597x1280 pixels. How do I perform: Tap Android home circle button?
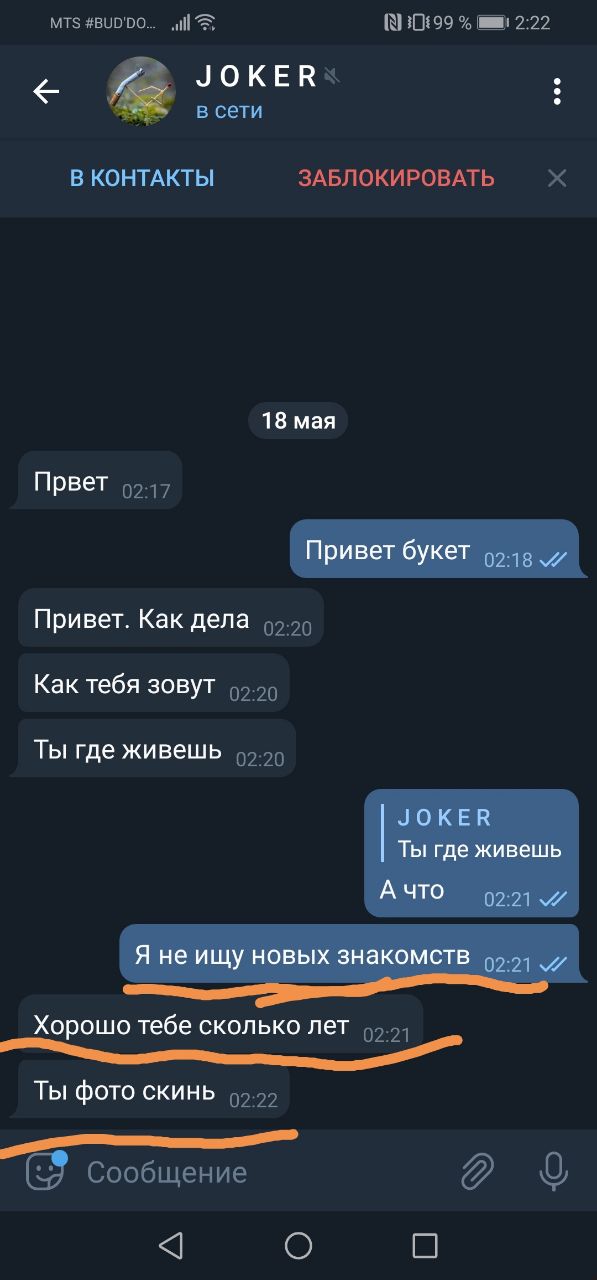298,1245
